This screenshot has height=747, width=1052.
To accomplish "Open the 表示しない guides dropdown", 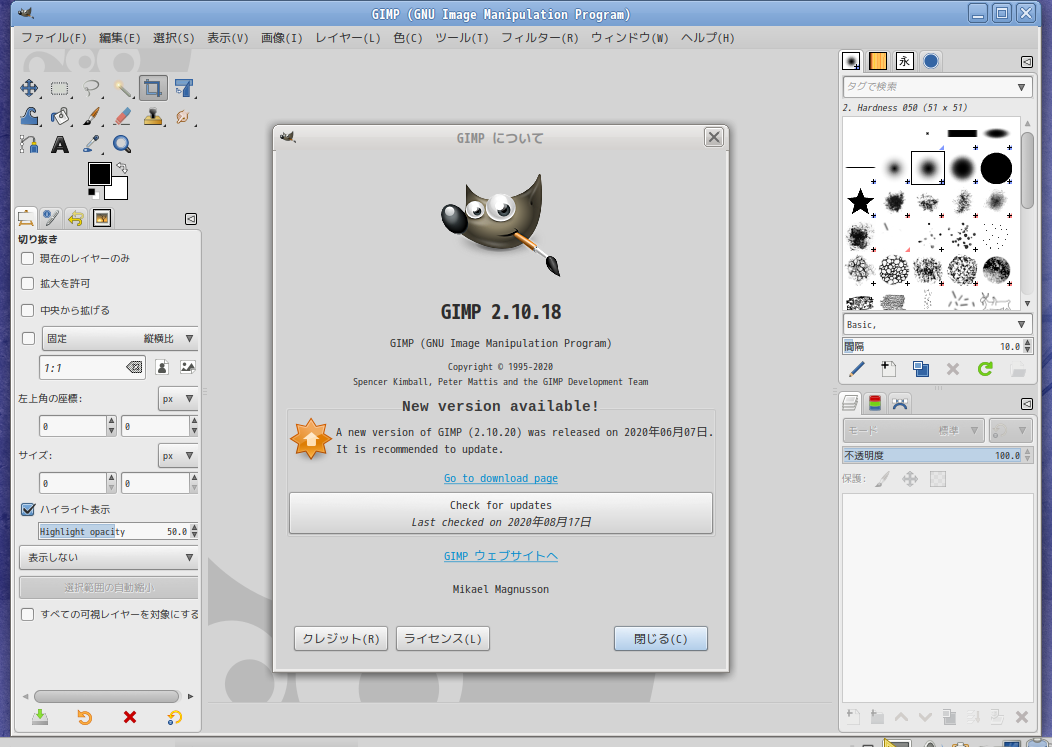I will [109, 557].
